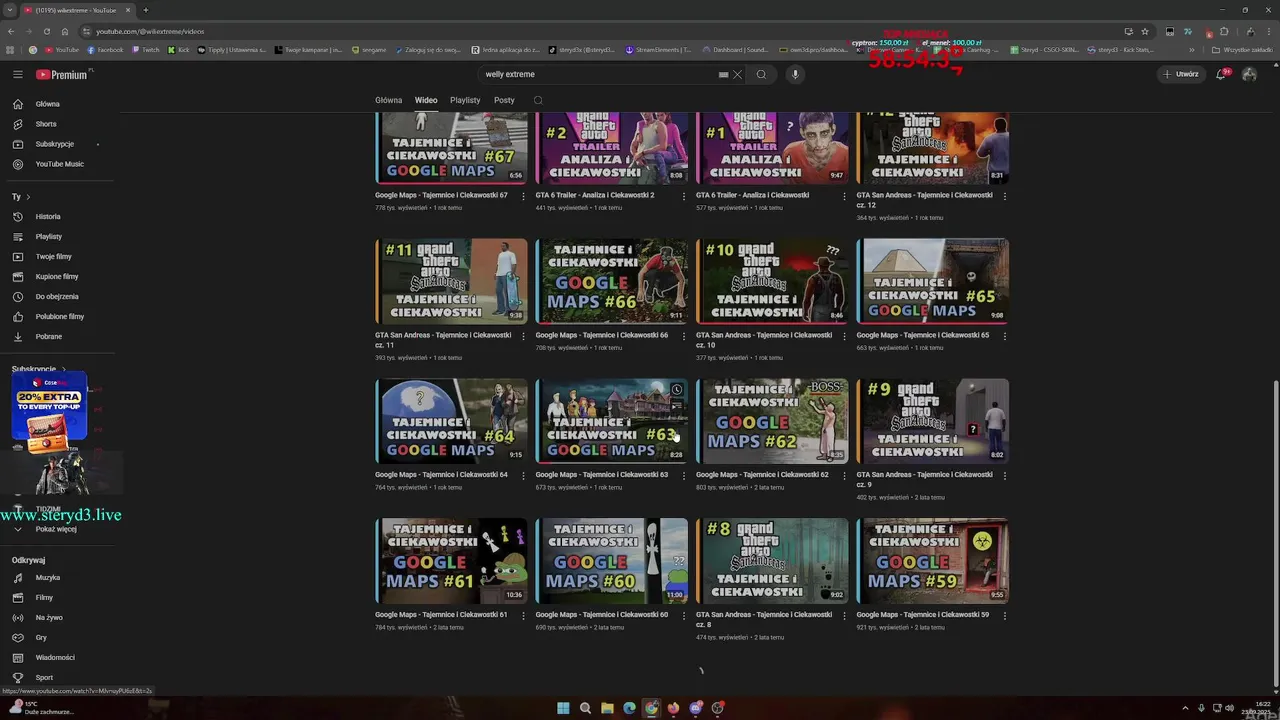Reload the page in the browser
Image resolution: width=1280 pixels, height=720 pixels.
(x=48, y=31)
